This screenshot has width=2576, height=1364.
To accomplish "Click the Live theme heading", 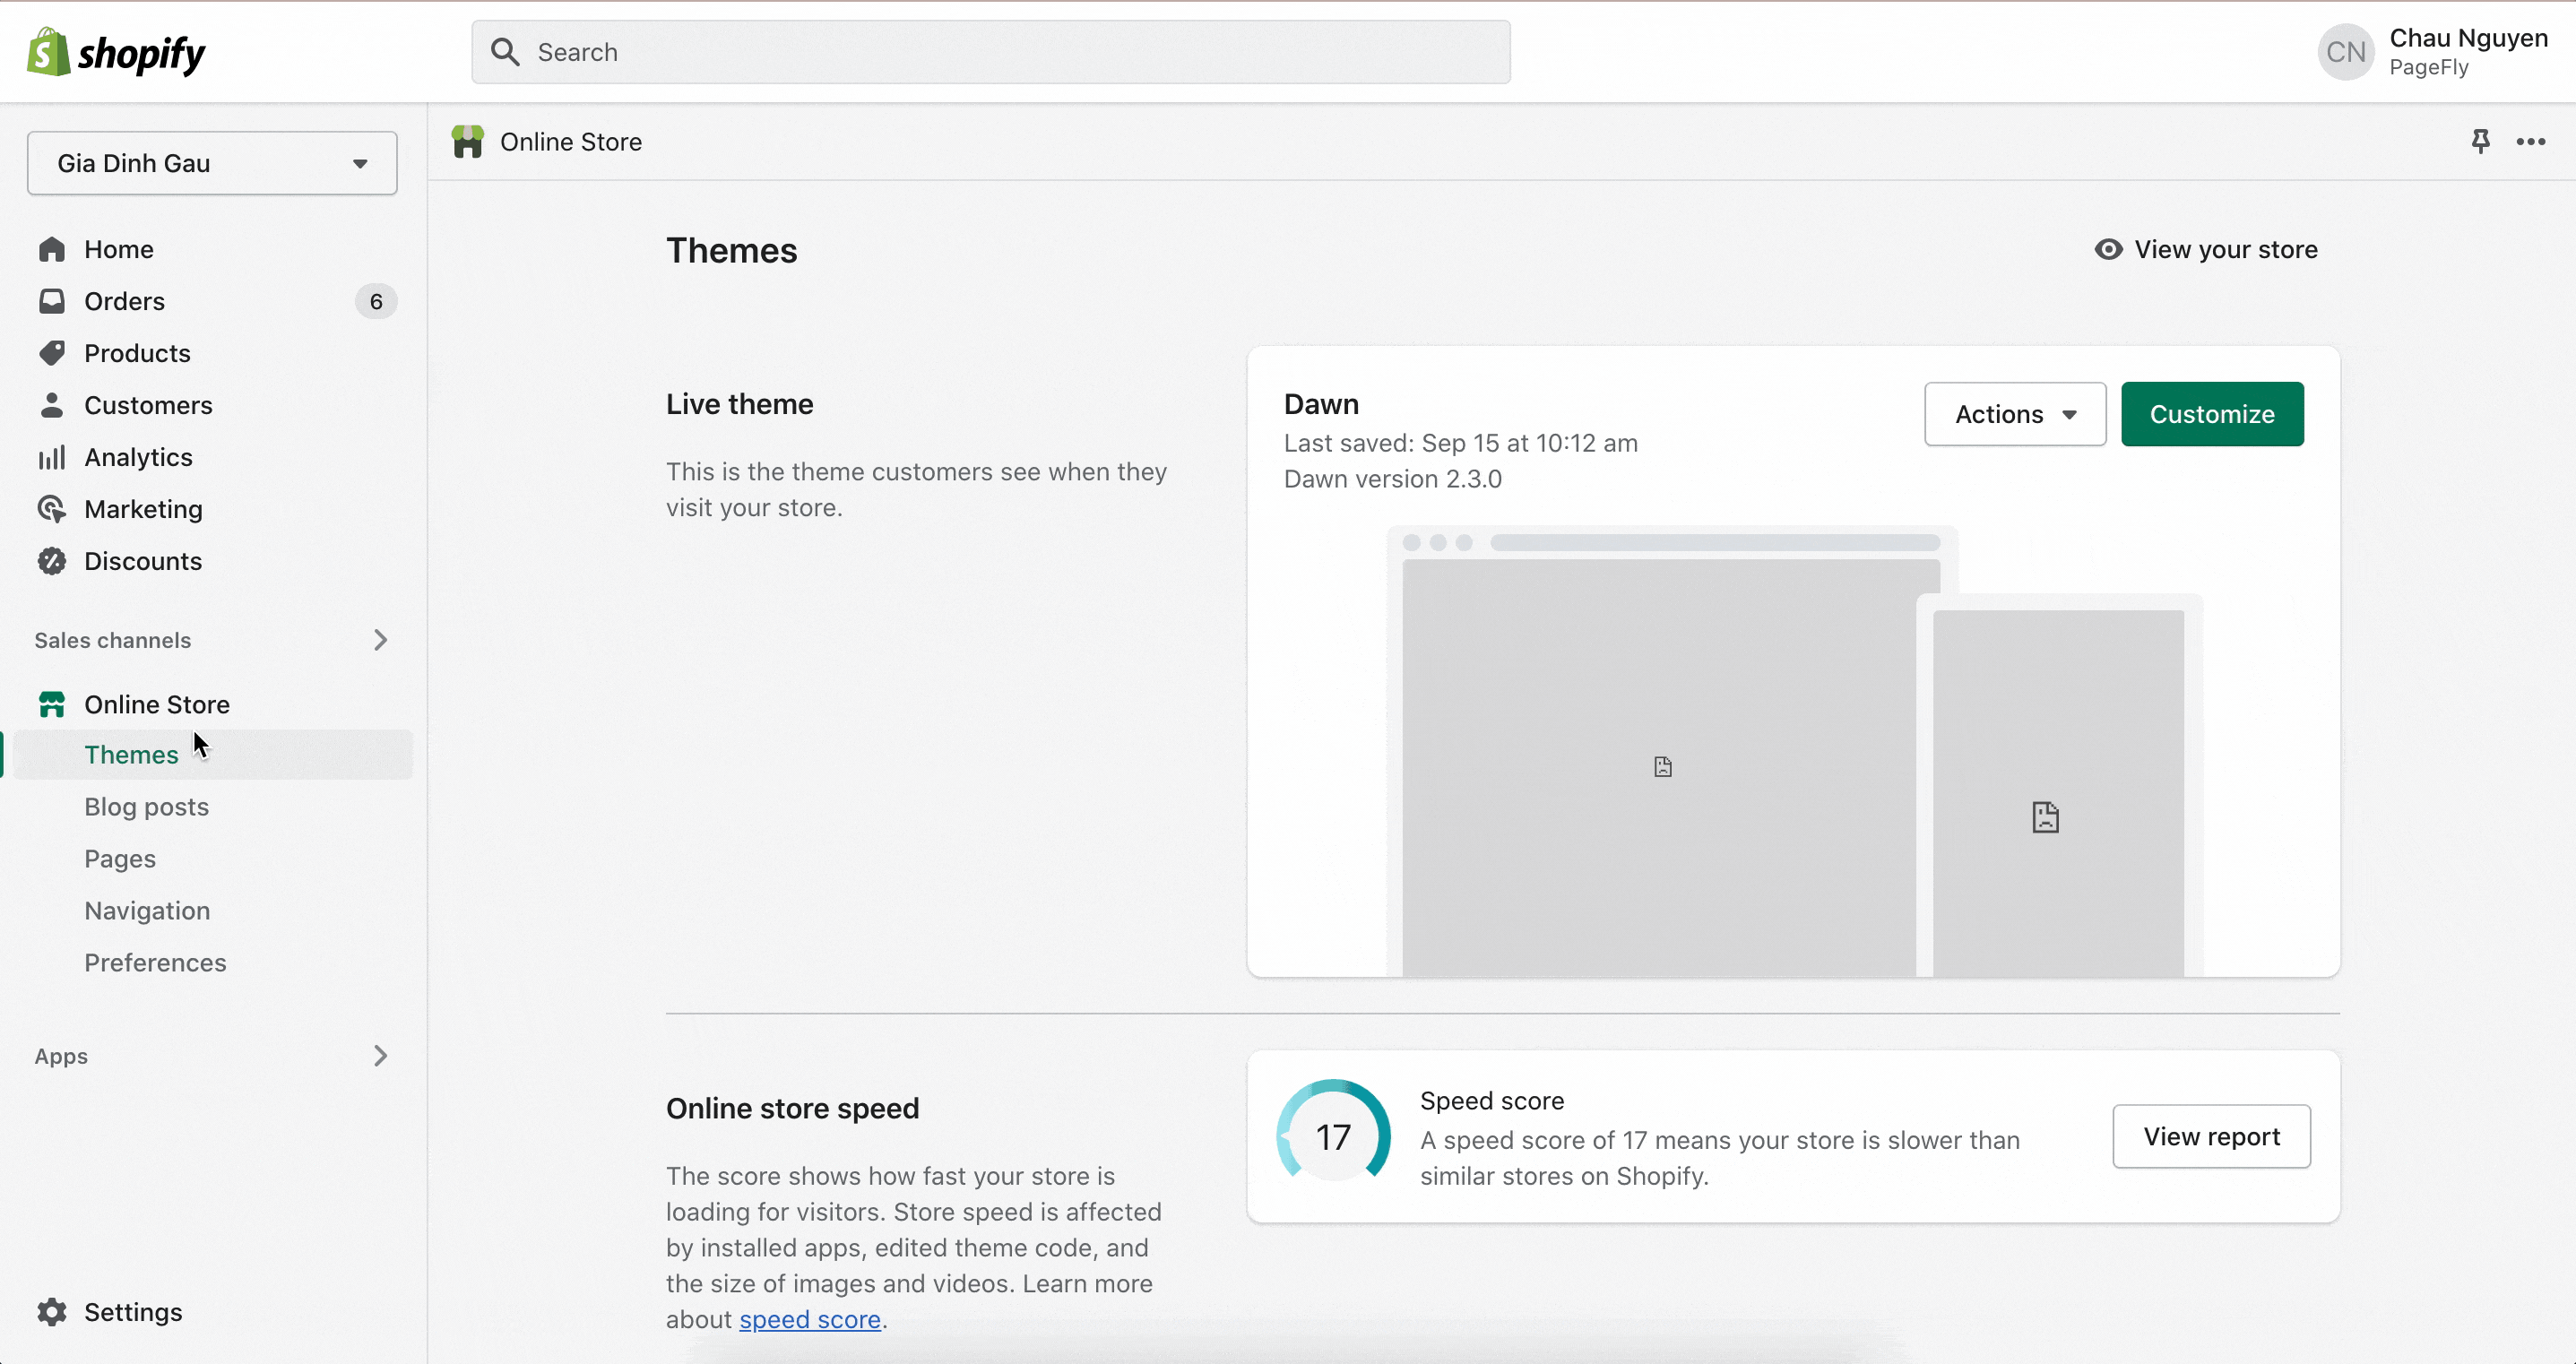I will (739, 404).
